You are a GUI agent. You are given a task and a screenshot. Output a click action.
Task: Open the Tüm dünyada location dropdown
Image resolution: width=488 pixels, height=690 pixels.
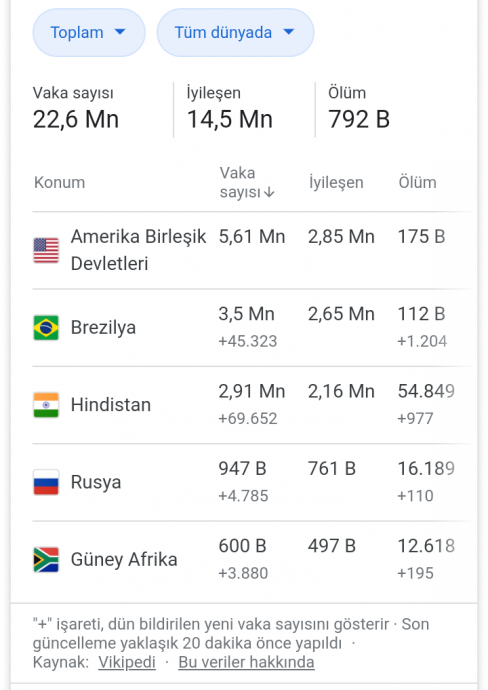[235, 33]
